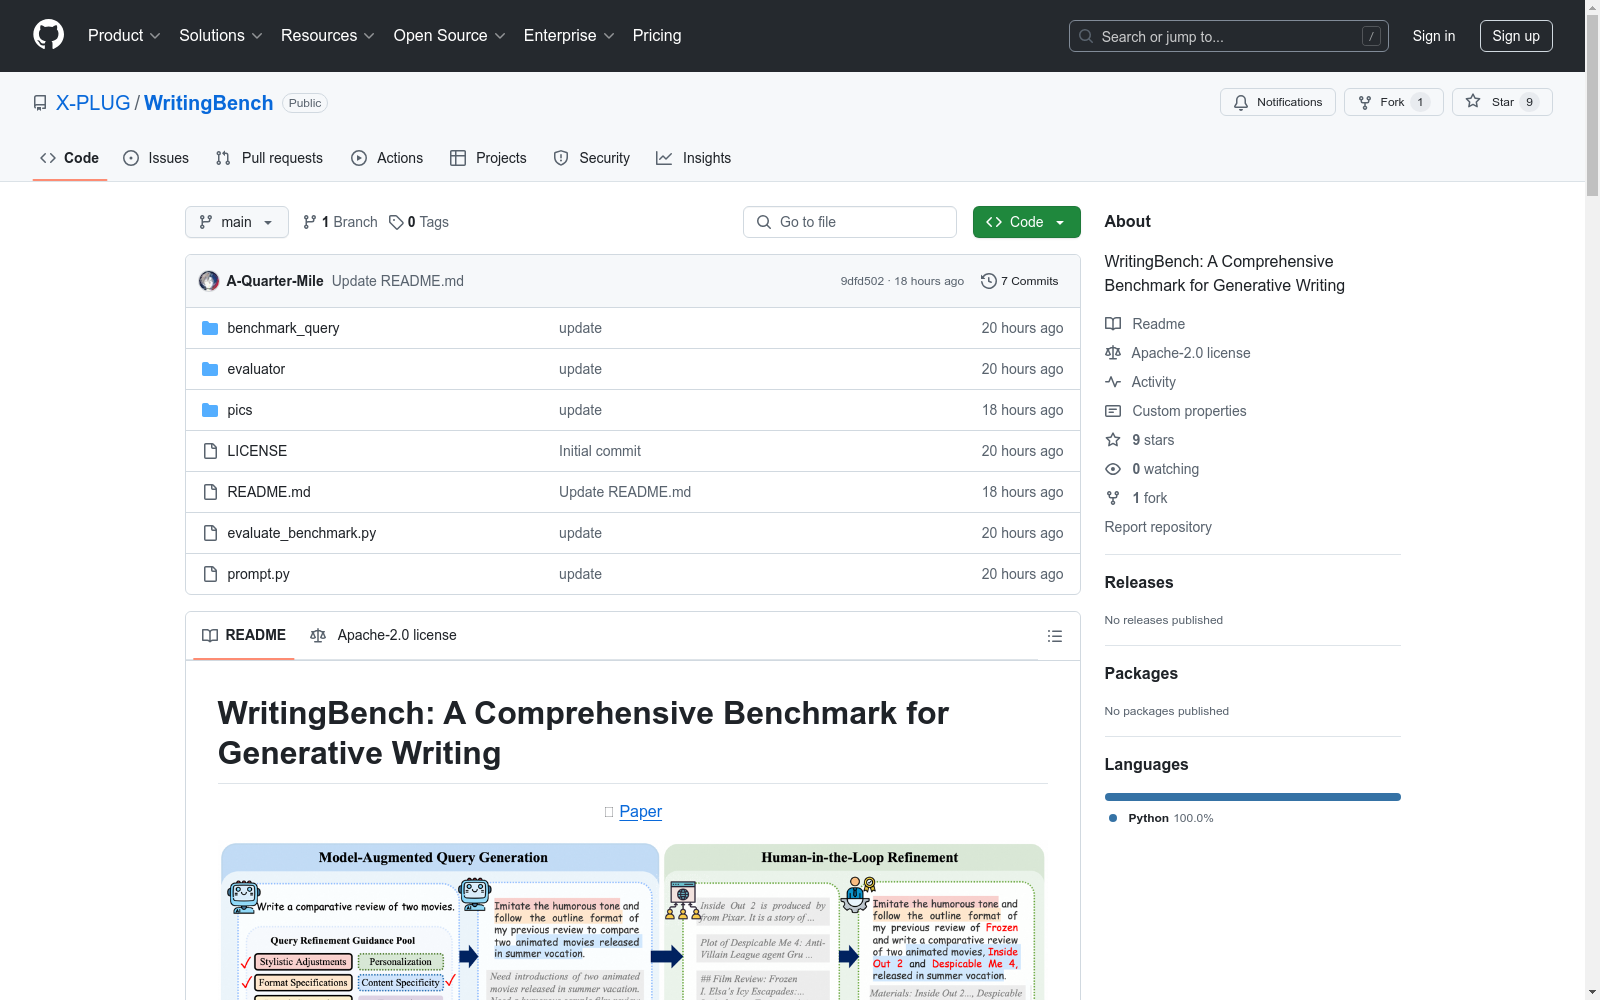
Task: Click the book icon next to Readme
Action: point(1113,324)
